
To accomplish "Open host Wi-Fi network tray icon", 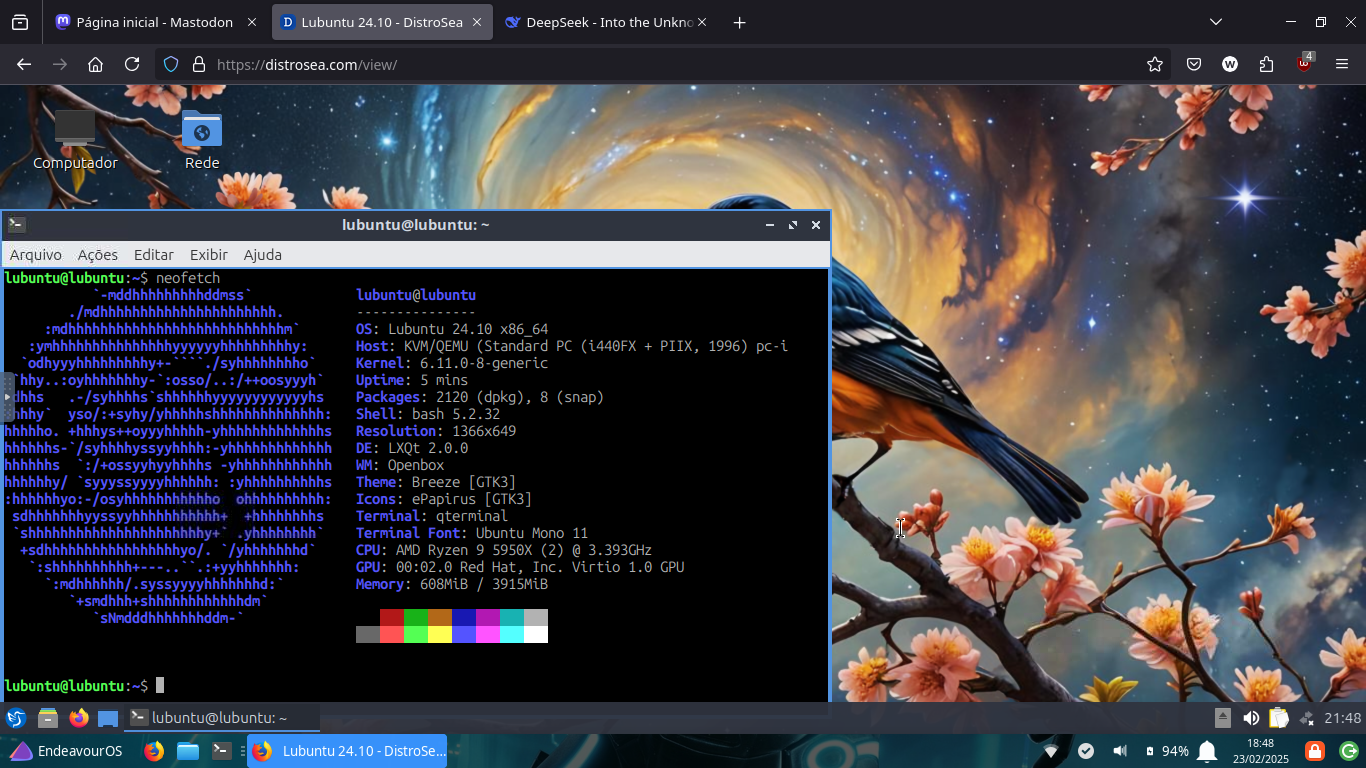I will pyautogui.click(x=1051, y=751).
